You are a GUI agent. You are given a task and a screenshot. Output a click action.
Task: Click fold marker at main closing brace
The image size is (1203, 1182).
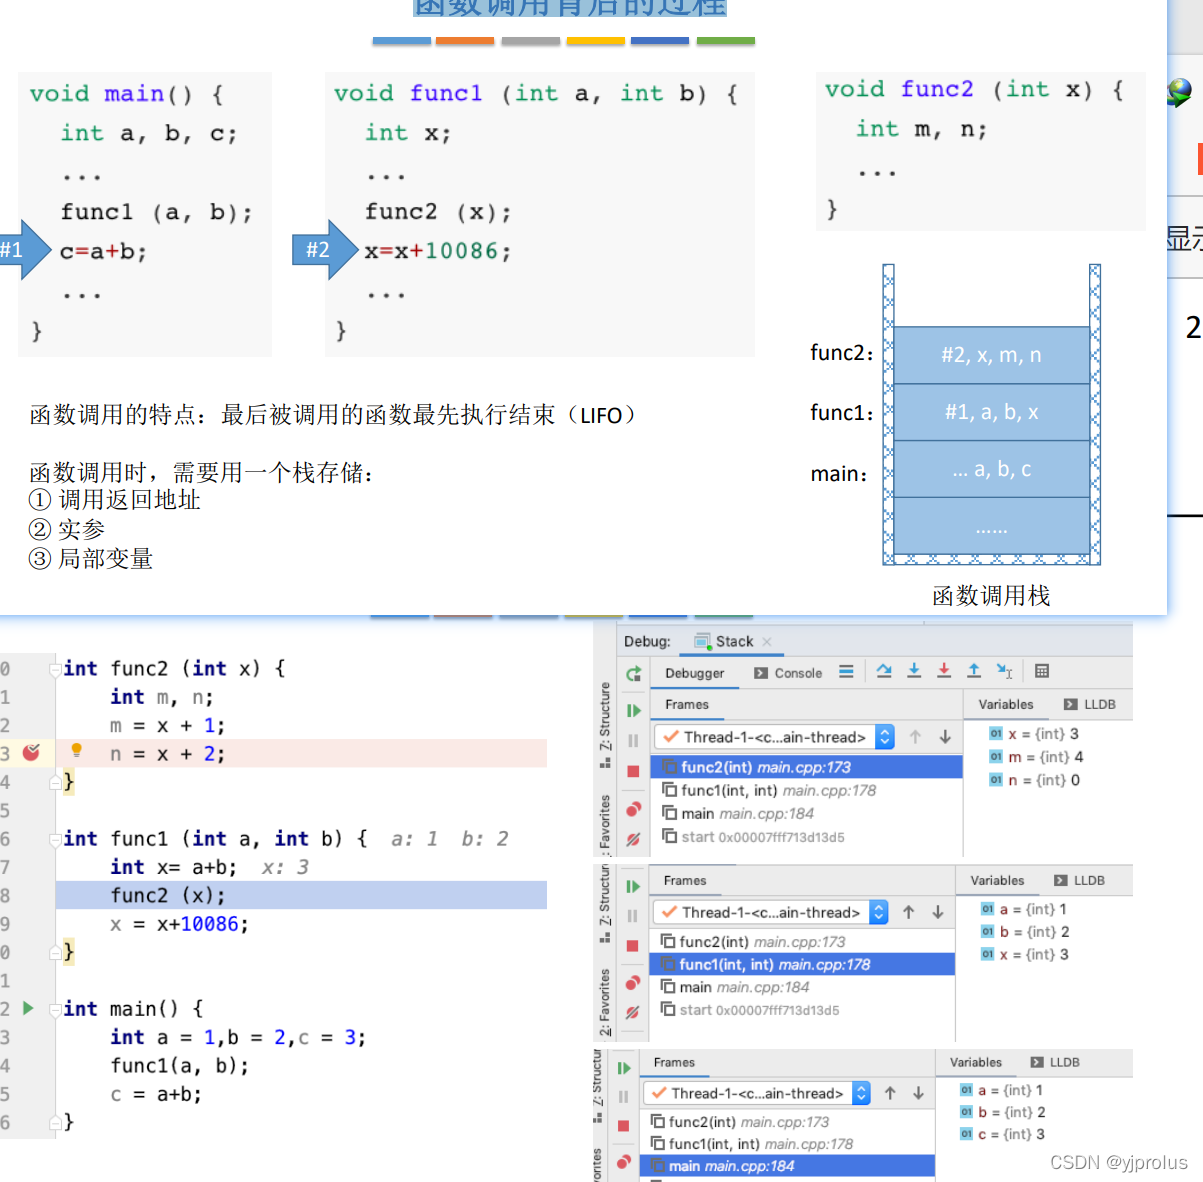tap(56, 1122)
